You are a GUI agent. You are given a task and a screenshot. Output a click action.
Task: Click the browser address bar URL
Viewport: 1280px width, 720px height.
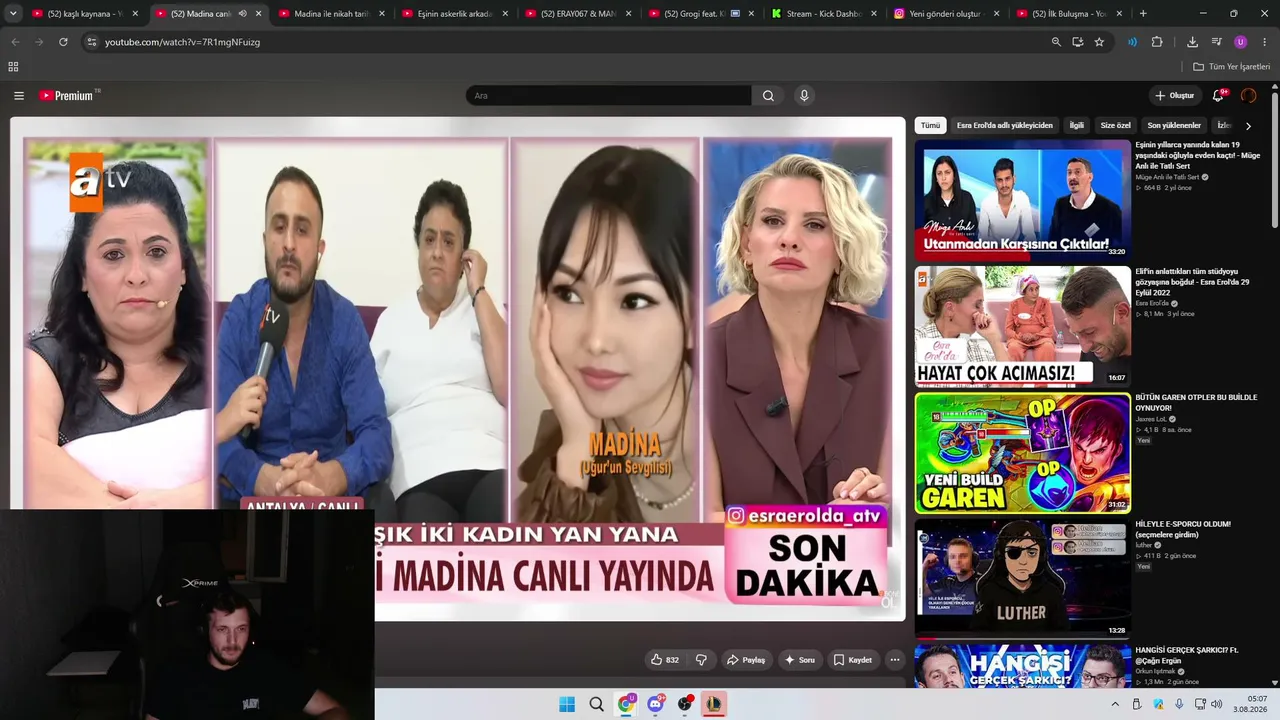[182, 42]
